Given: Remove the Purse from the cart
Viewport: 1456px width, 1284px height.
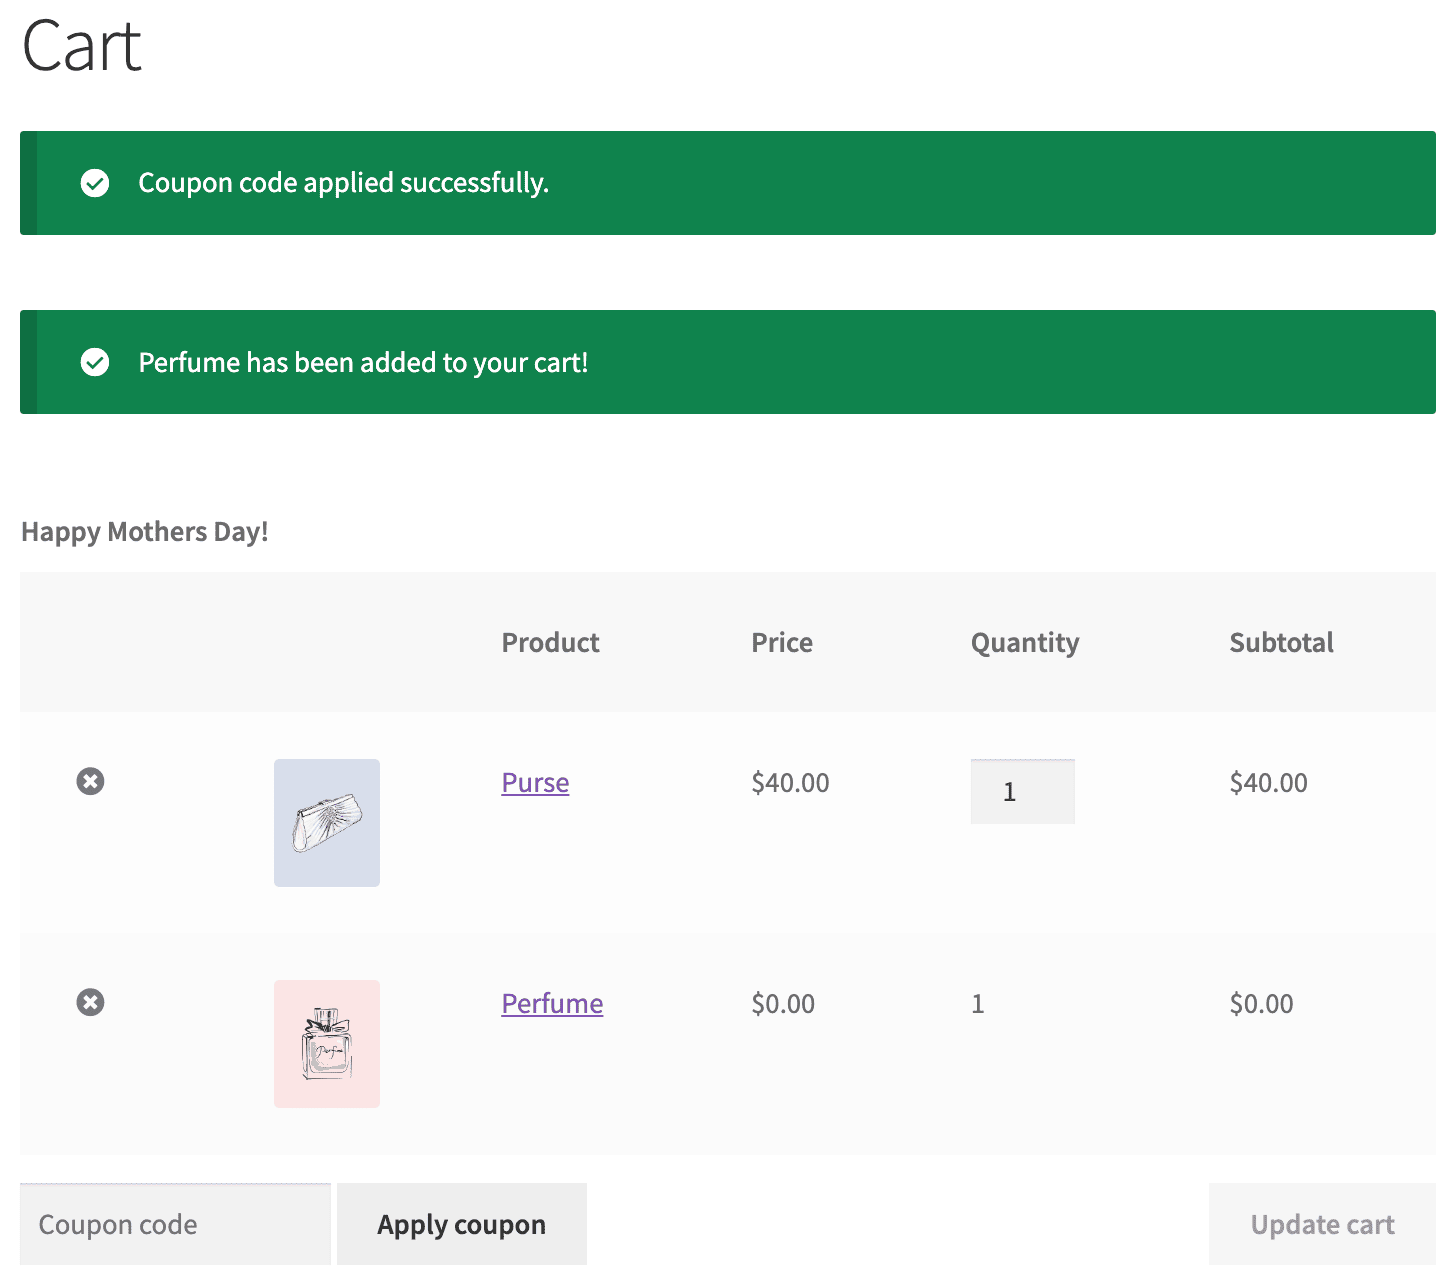Looking at the screenshot, I should pos(90,781).
